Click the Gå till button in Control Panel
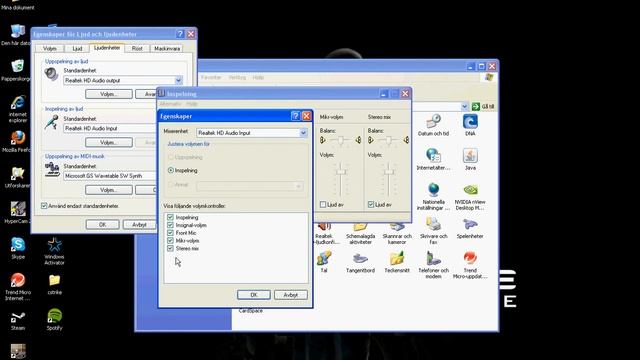 (483, 107)
